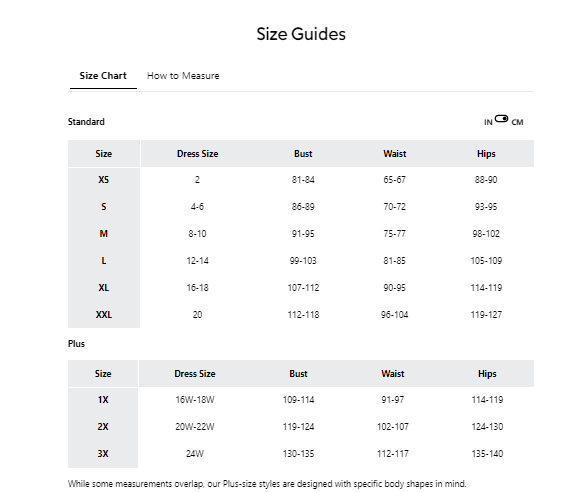This screenshot has height=492, width=565.
Task: Click the XXL hips value 119-127
Action: [486, 315]
